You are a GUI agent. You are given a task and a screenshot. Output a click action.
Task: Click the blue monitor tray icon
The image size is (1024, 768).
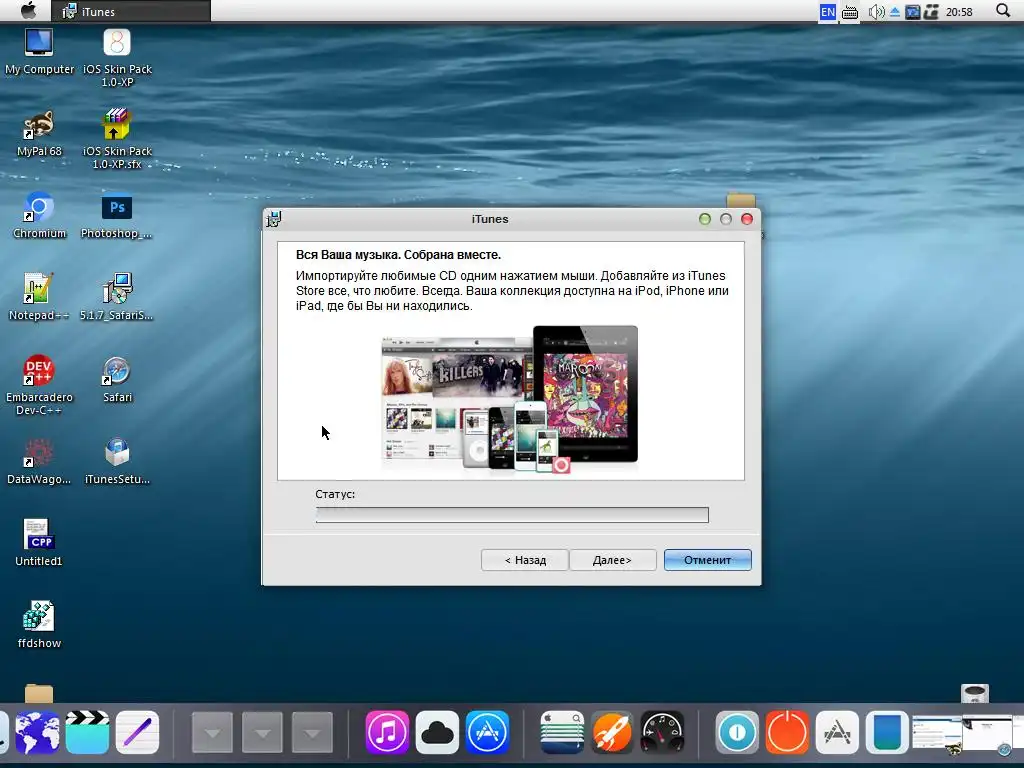coord(912,12)
